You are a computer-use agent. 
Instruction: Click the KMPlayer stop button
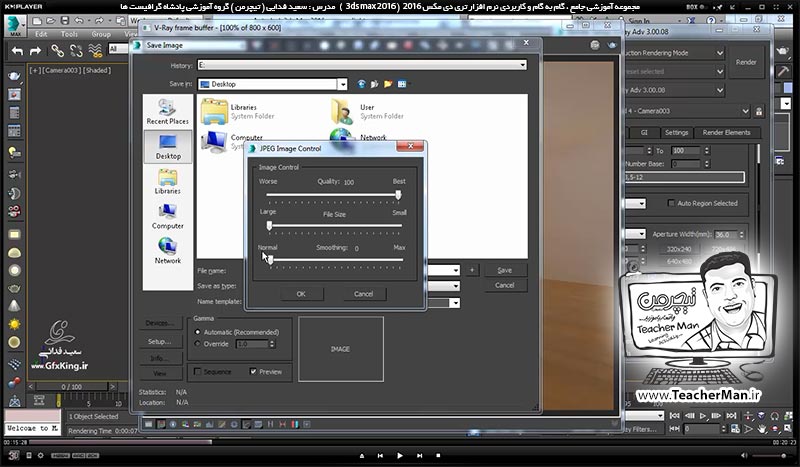pos(438,455)
